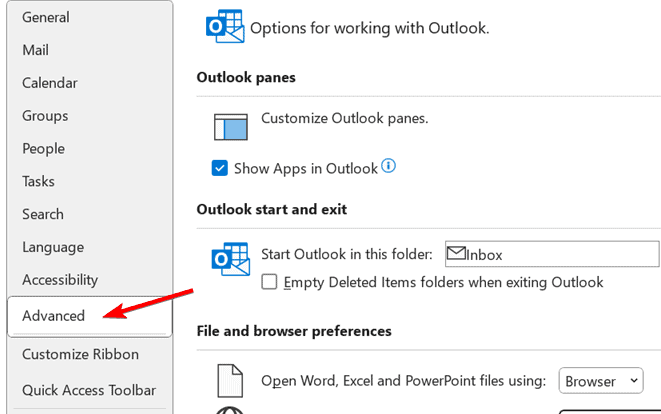Click the Browser dropdown chevron arrow
Image resolution: width=661 pixels, height=414 pixels.
point(634,380)
